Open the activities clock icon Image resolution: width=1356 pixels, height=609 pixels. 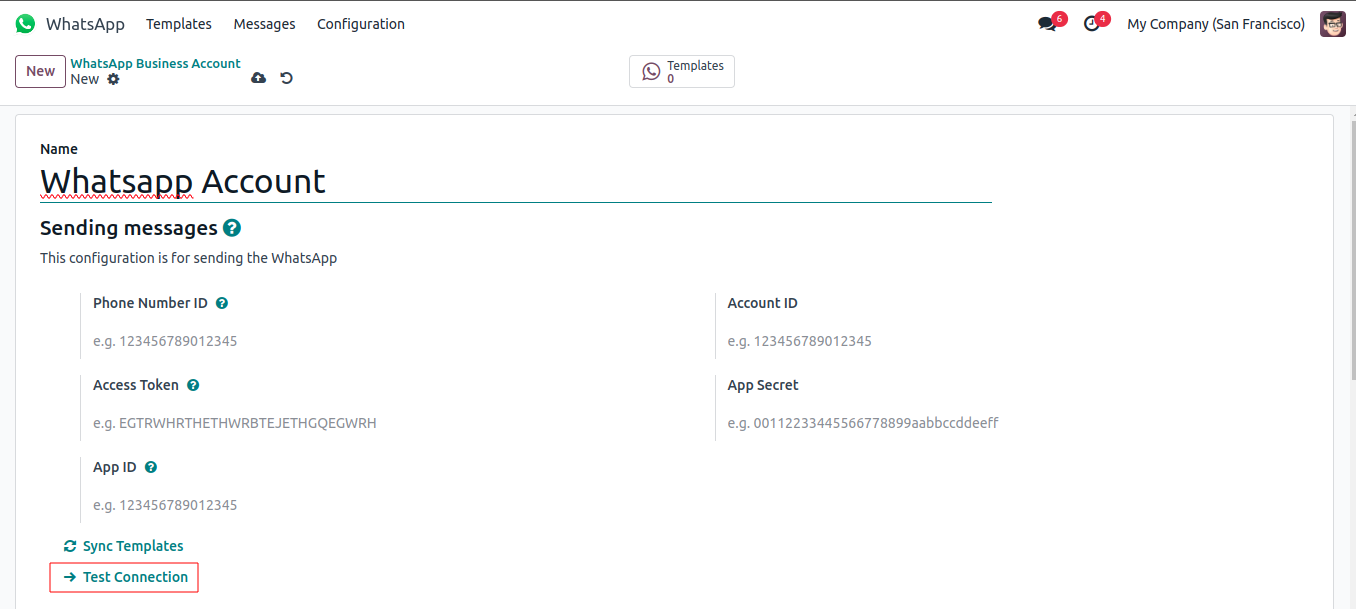(1091, 24)
